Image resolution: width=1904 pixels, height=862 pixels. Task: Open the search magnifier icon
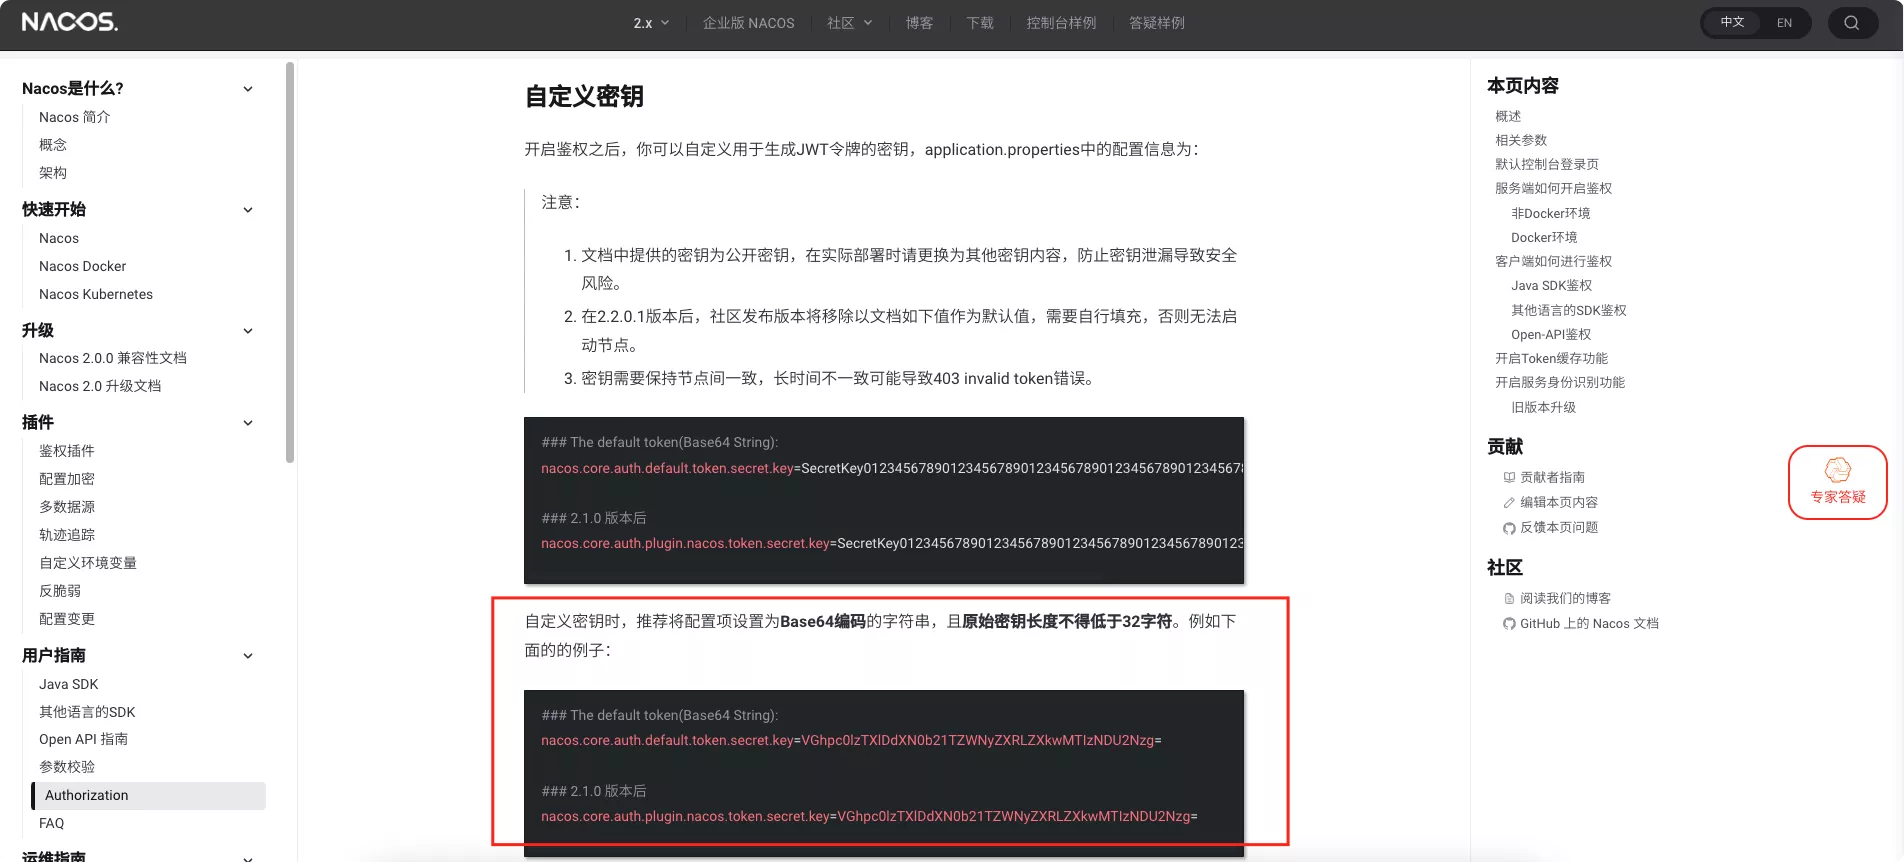[x=1852, y=23]
